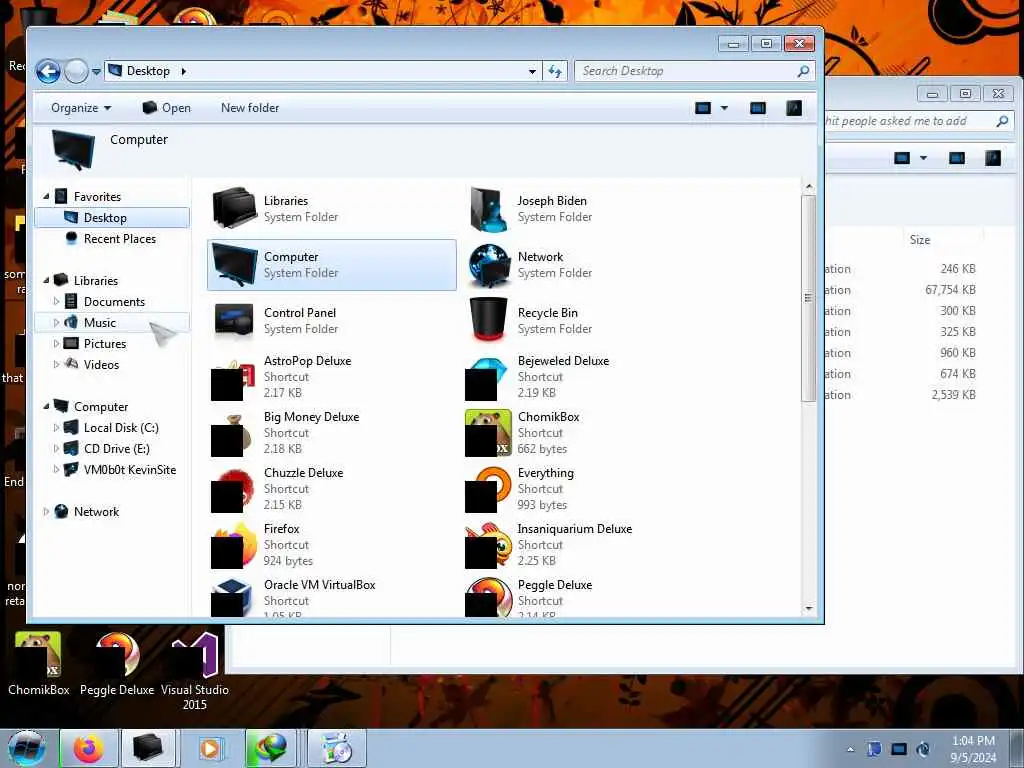Show hidden system tray icons
The image size is (1024, 768).
(x=850, y=749)
